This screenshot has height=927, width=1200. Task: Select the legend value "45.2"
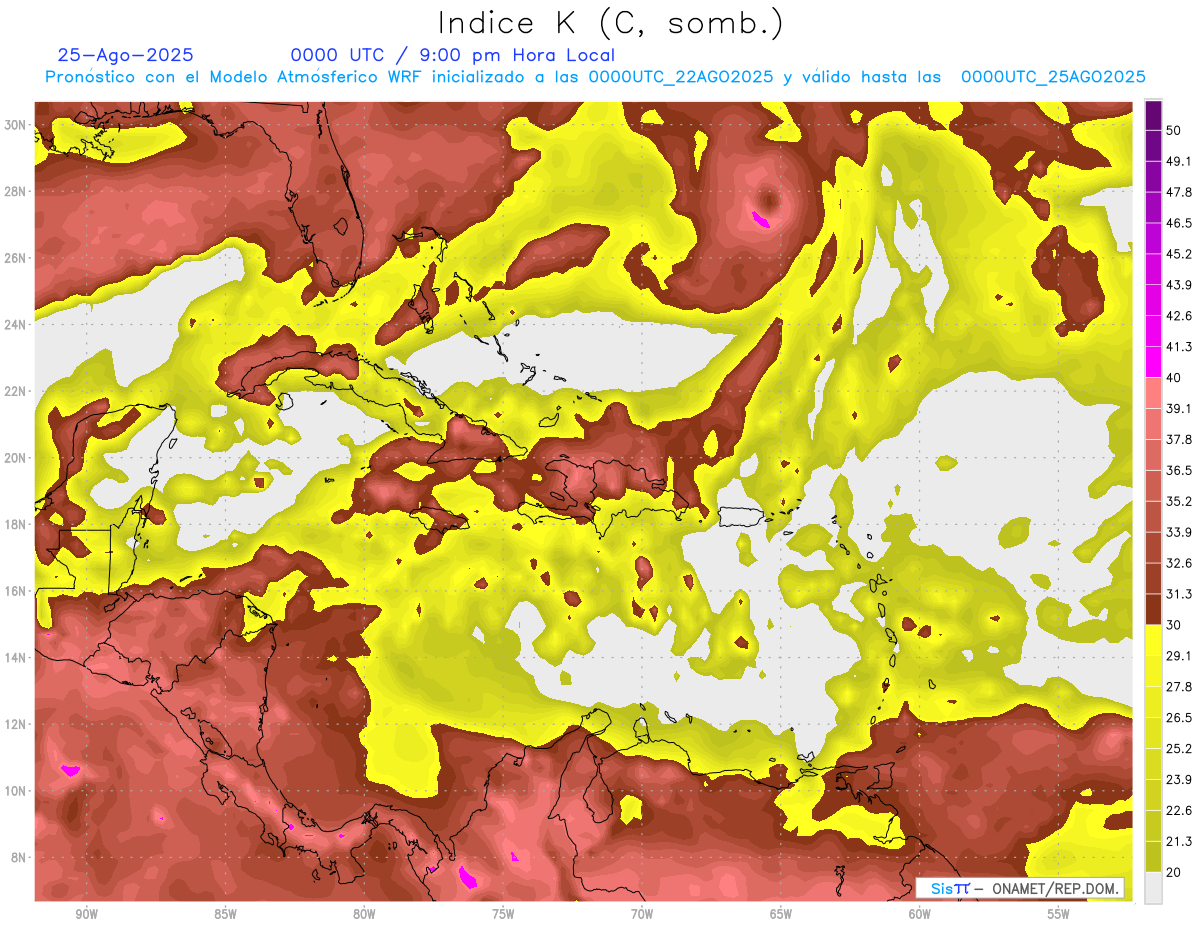1179,254
